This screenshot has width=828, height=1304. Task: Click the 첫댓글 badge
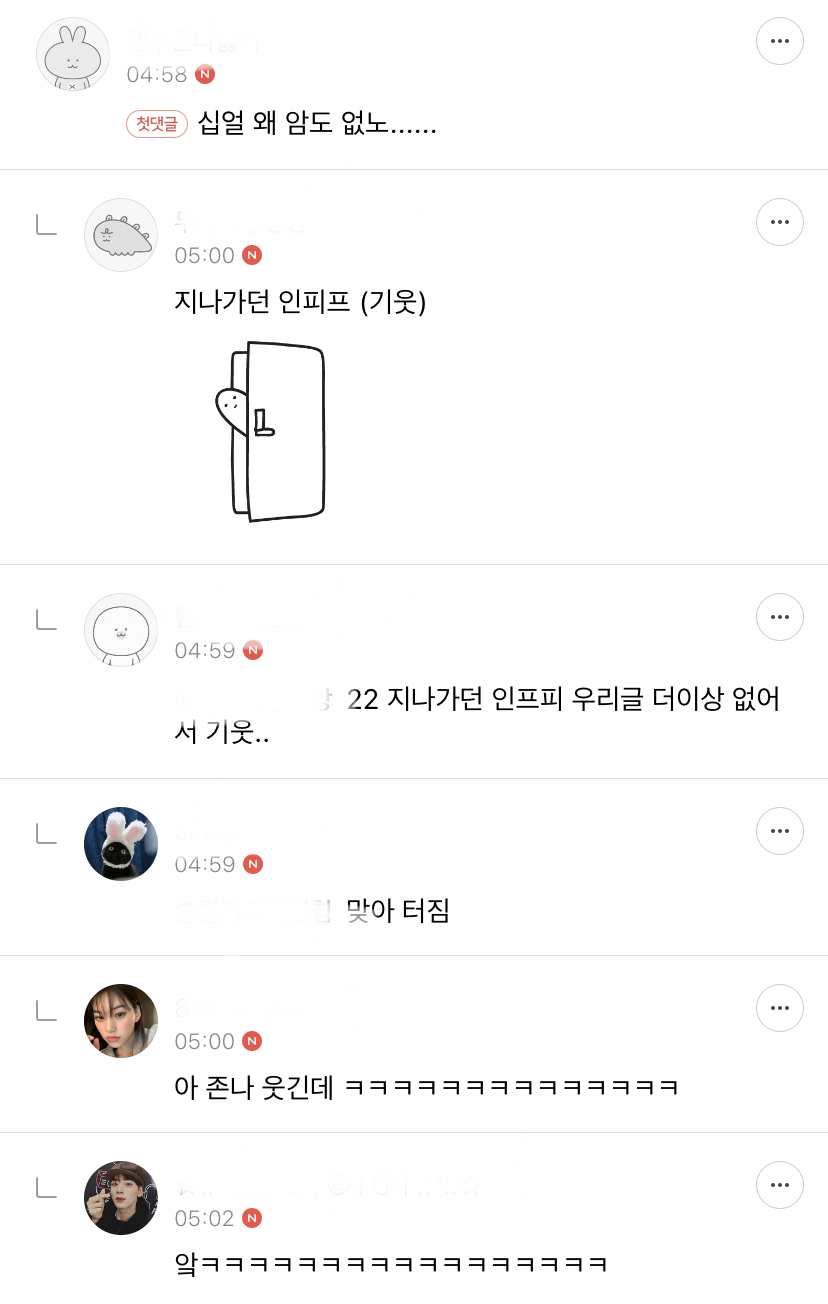(x=157, y=124)
